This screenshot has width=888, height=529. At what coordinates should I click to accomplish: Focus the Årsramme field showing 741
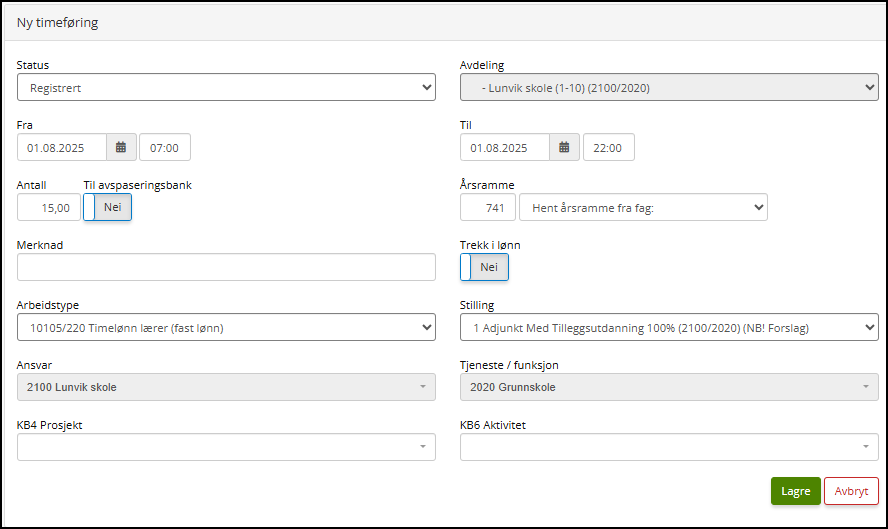[488, 207]
